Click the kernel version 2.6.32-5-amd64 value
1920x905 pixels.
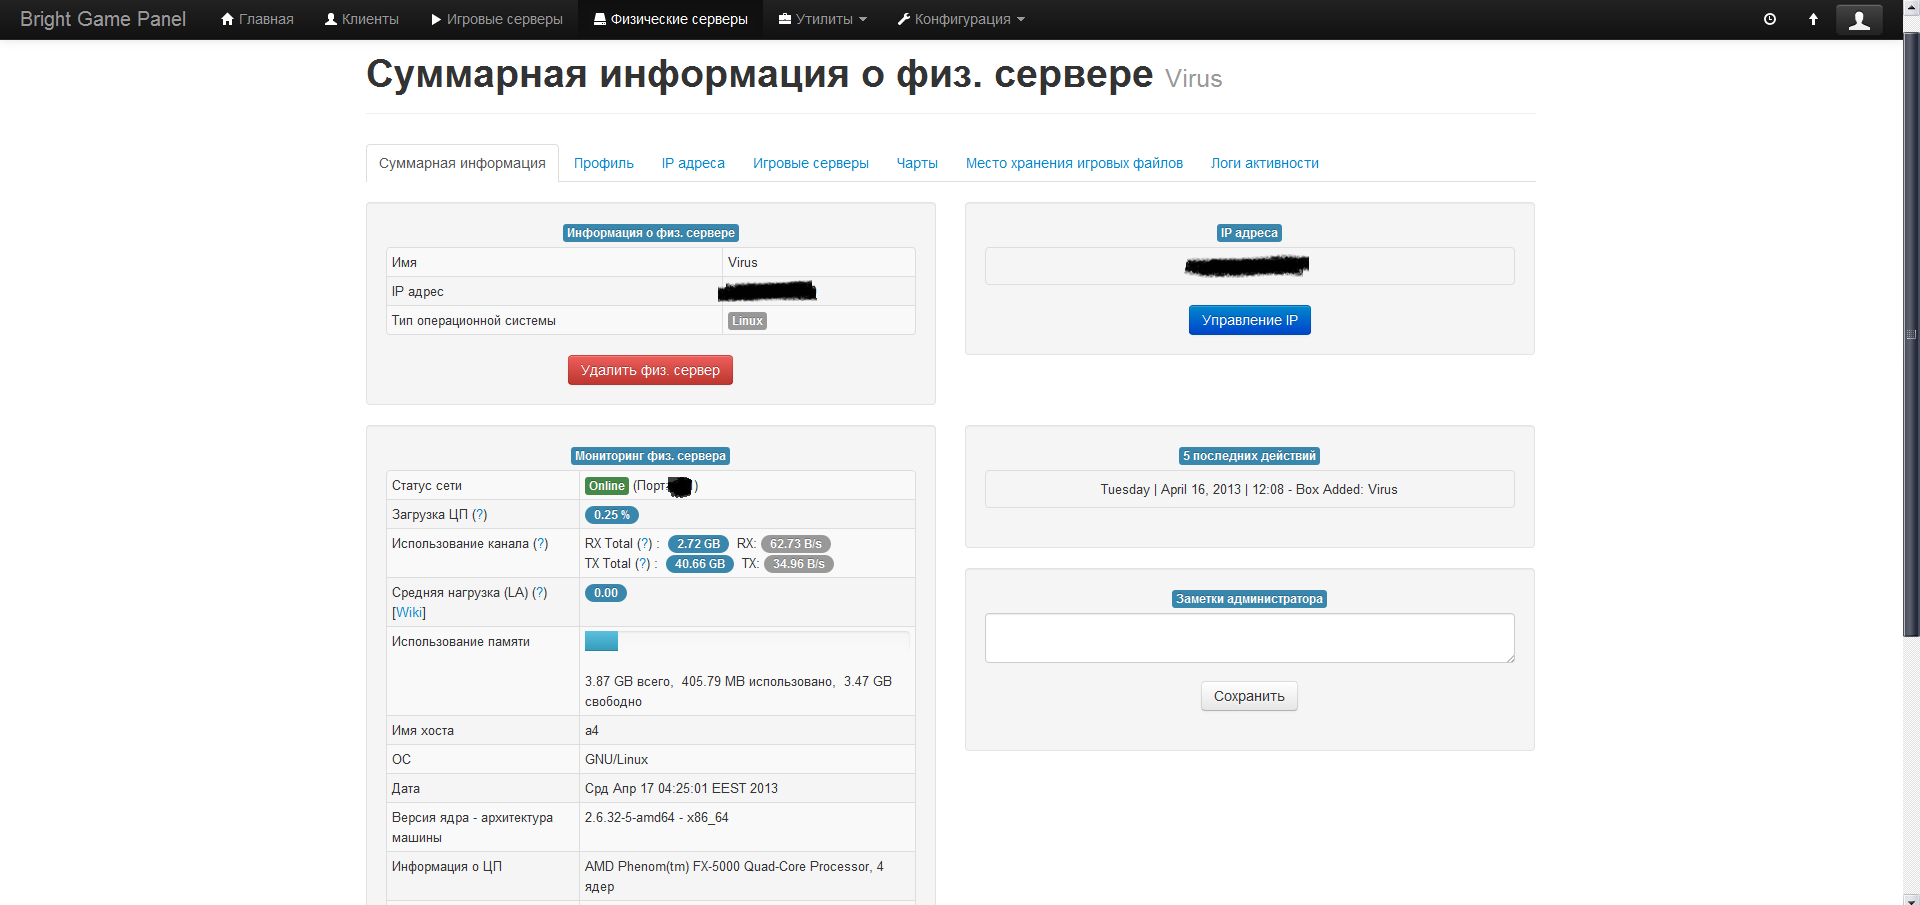tap(657, 817)
